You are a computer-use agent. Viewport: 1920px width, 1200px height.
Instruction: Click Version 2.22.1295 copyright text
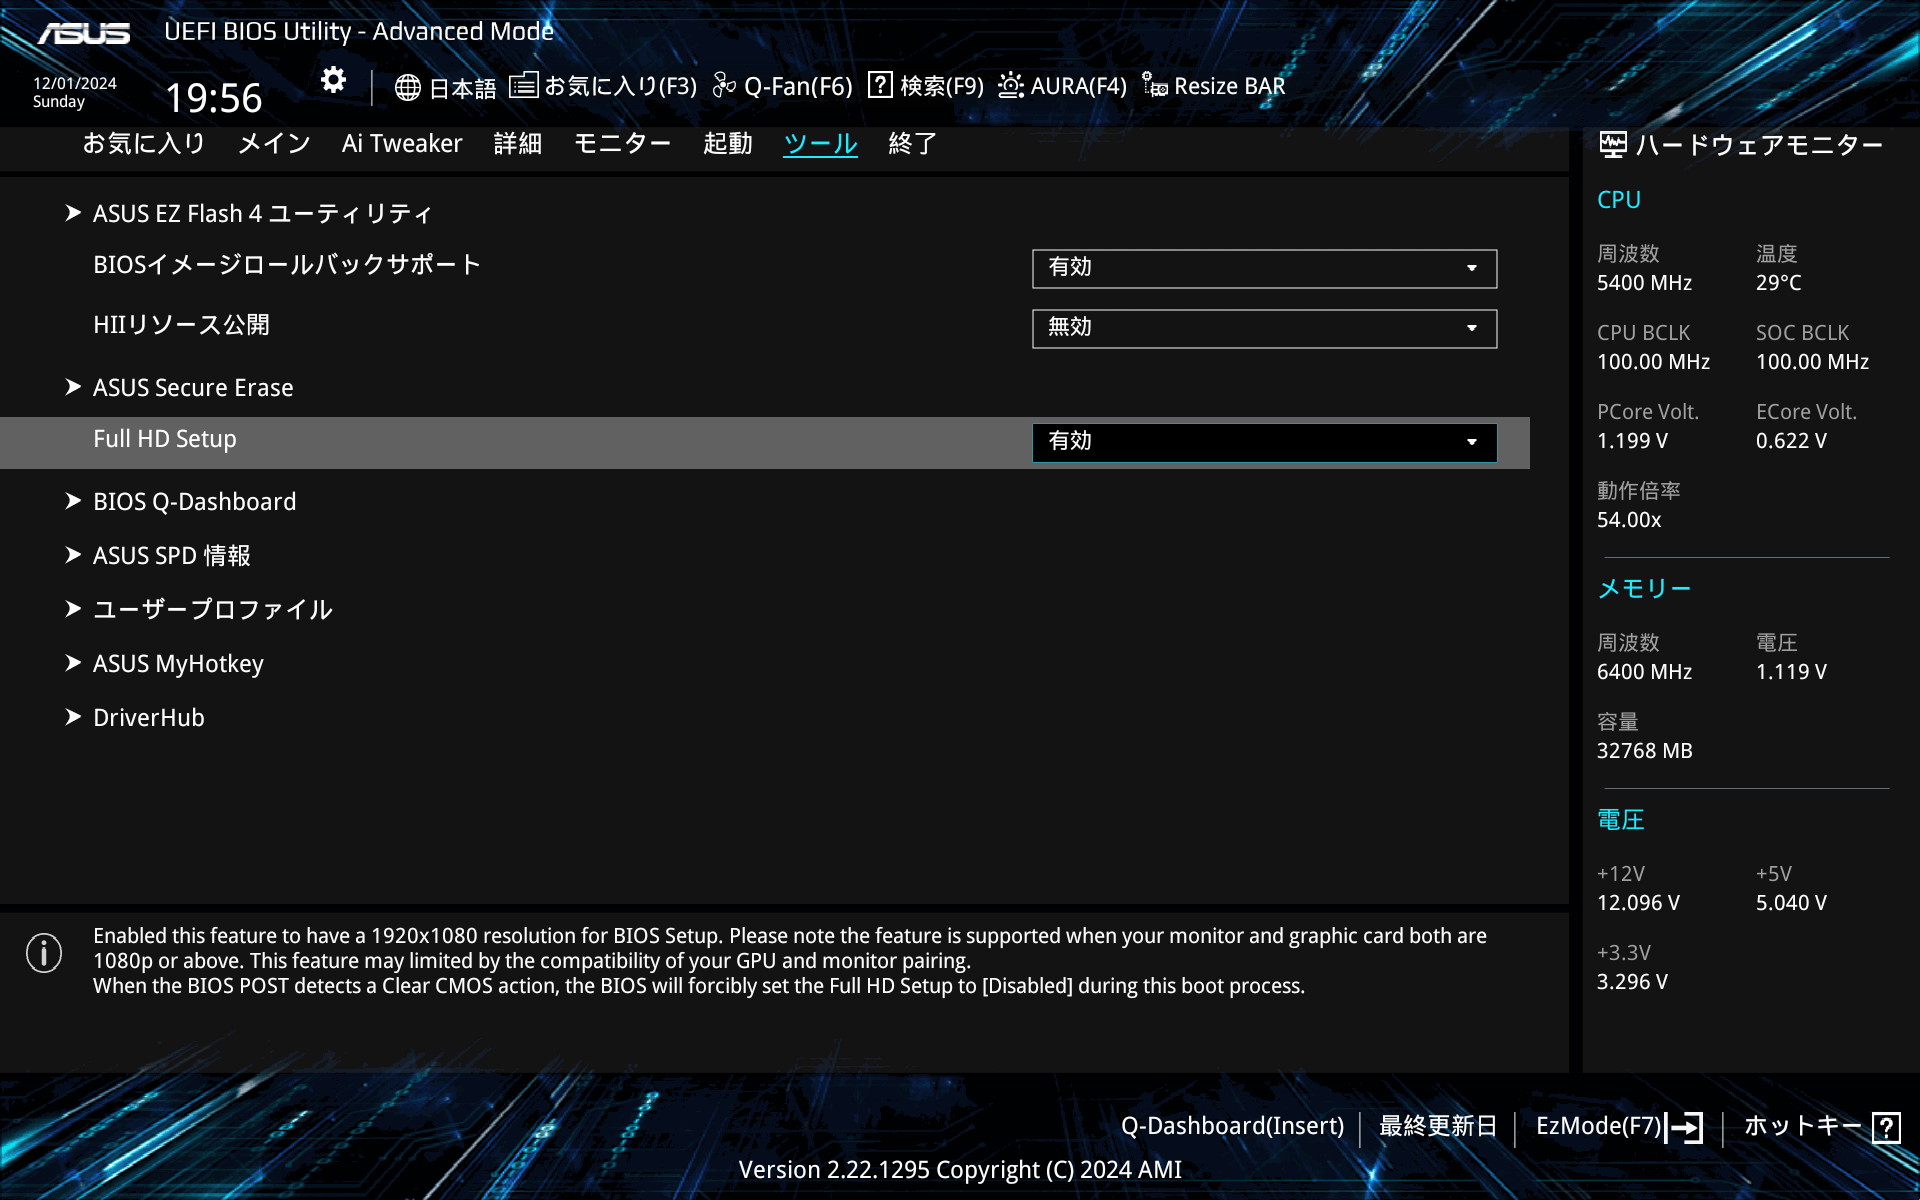tap(960, 1170)
